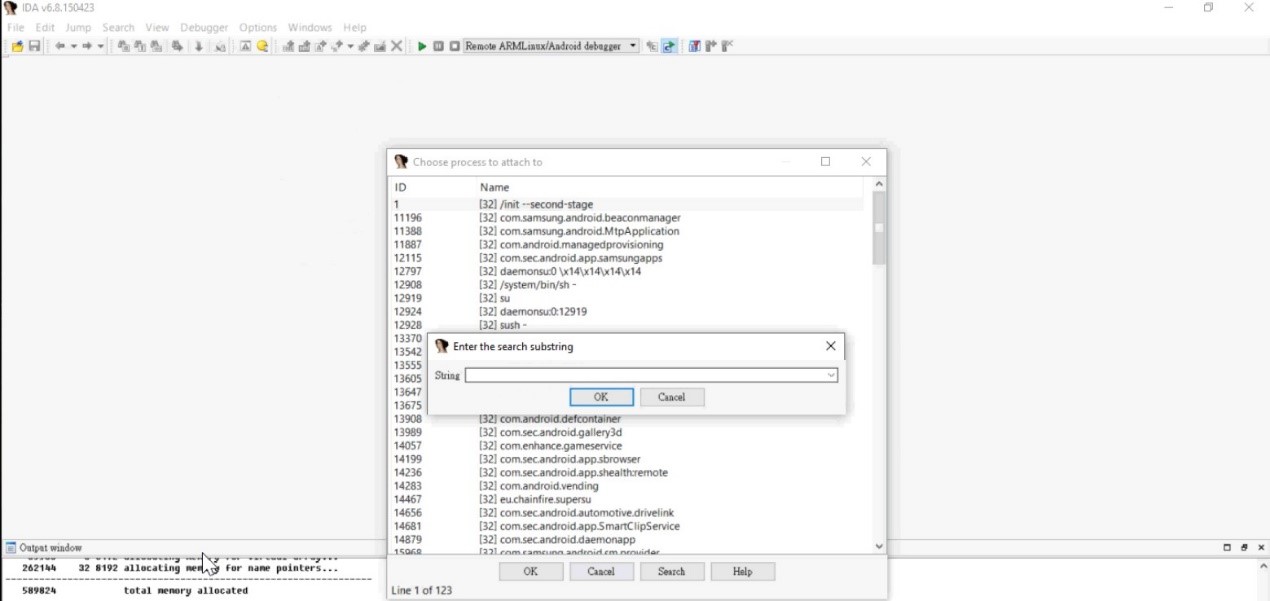The image size is (1270, 601).
Task: Click the pause process toolbar icon
Action: (438, 46)
